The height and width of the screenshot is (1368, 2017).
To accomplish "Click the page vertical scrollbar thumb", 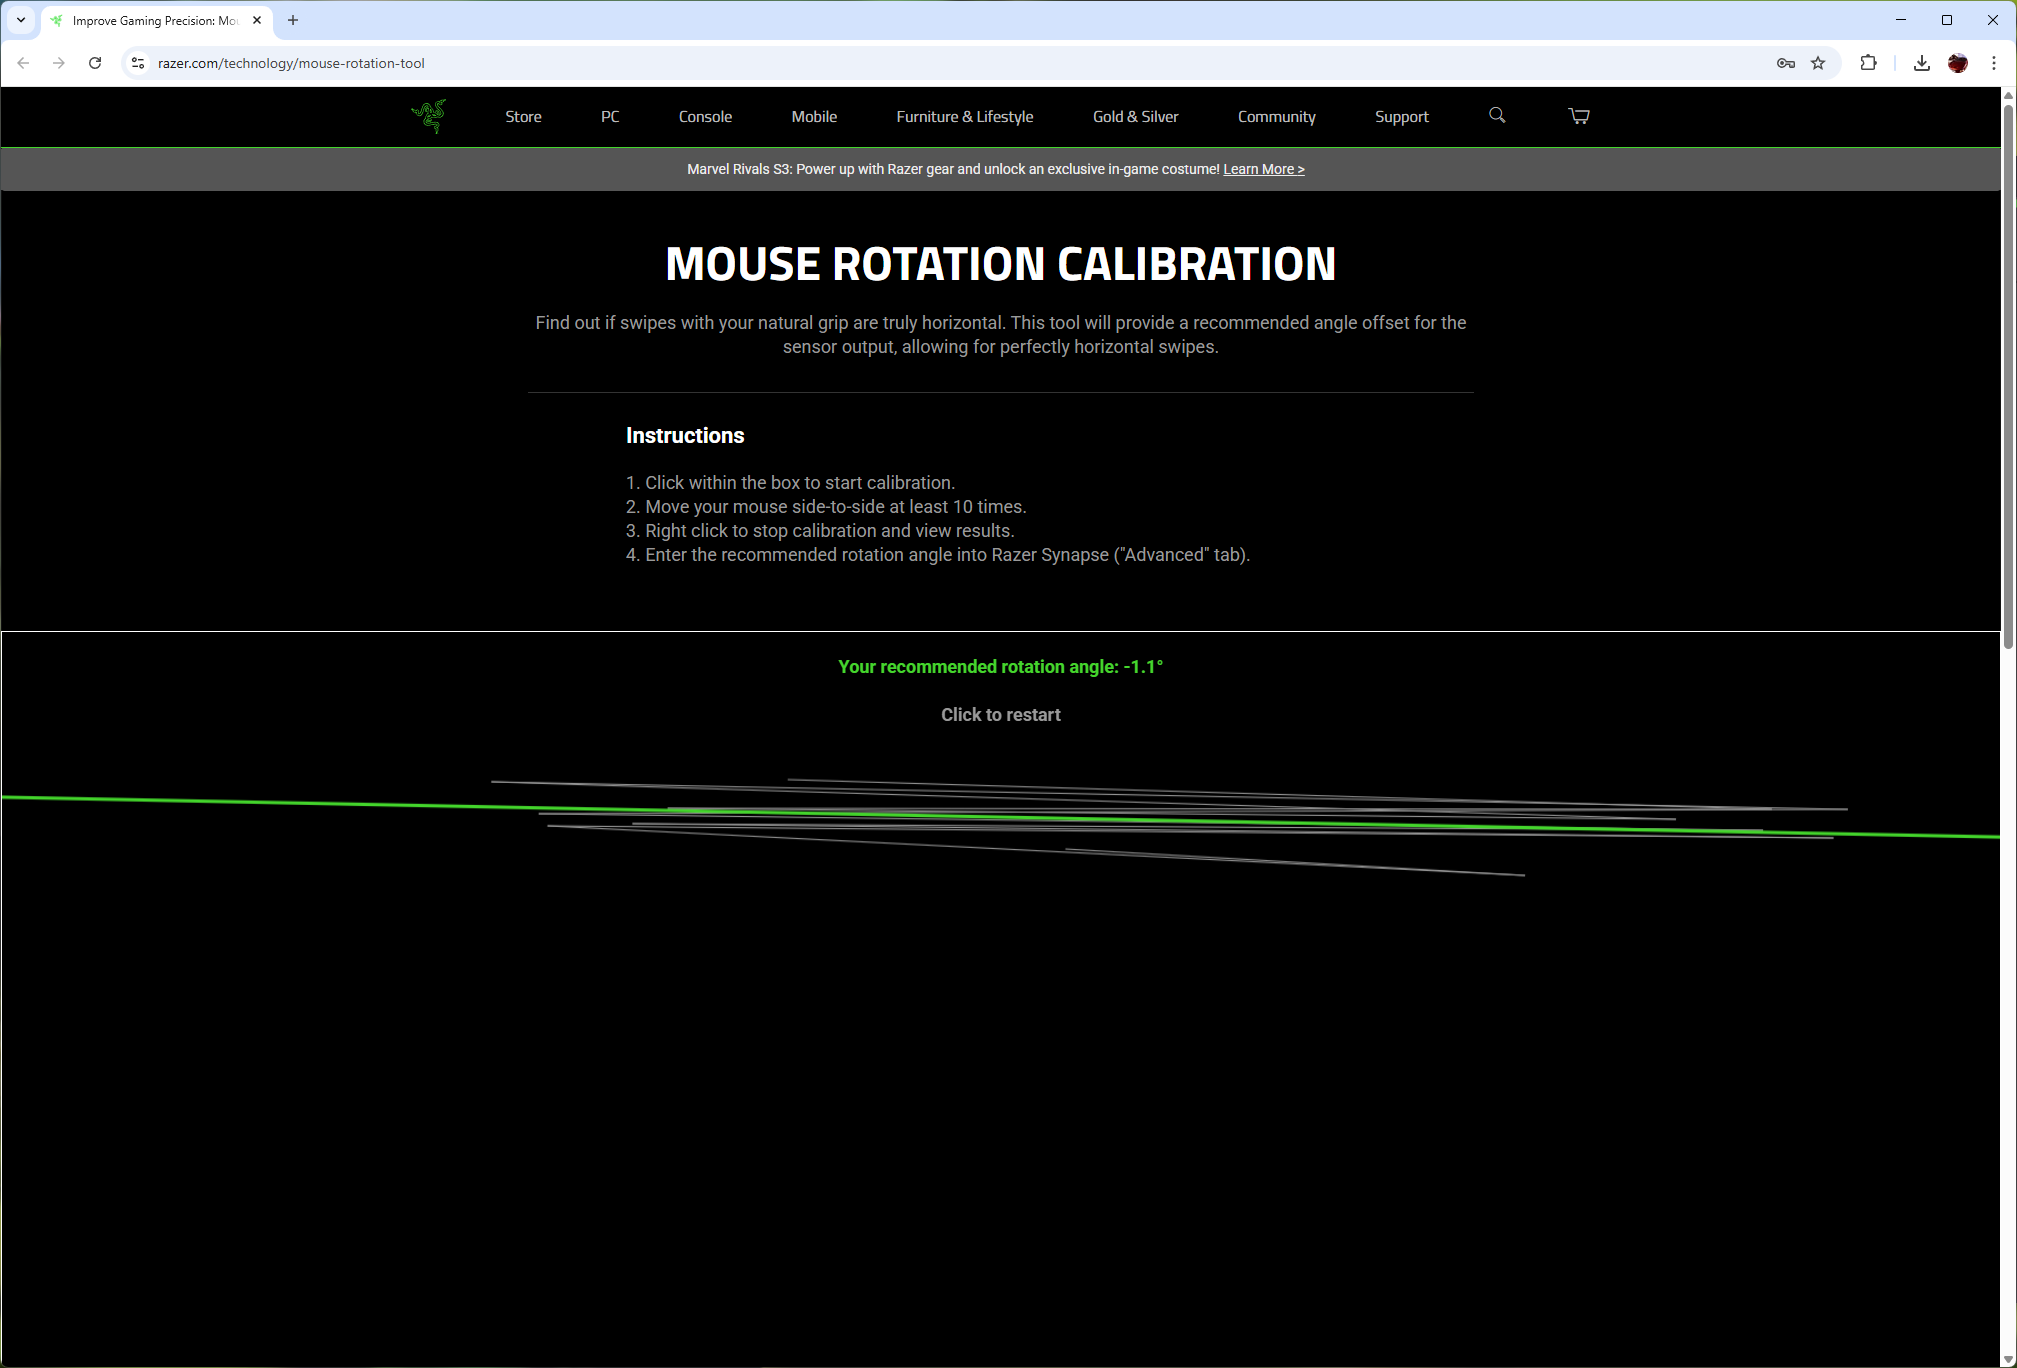I will point(2008,375).
